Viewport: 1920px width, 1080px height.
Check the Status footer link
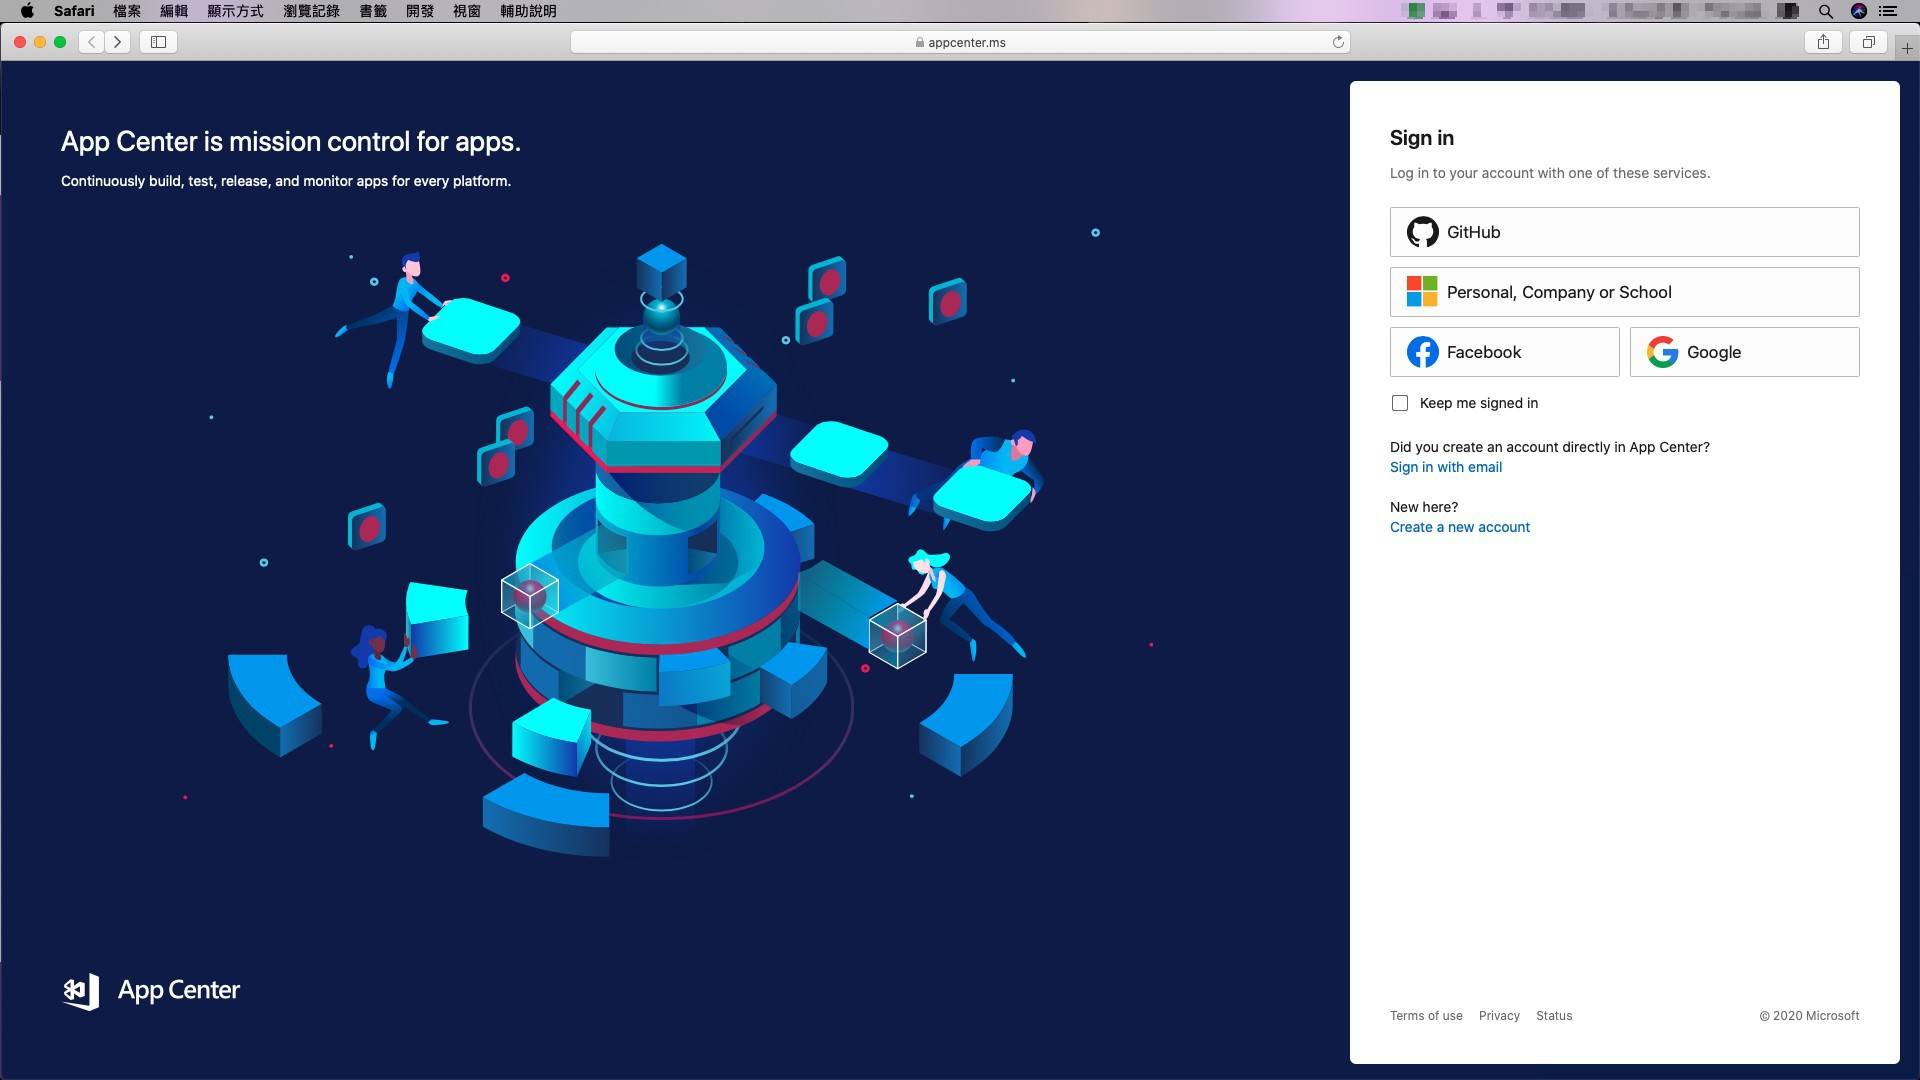pyautogui.click(x=1554, y=1015)
